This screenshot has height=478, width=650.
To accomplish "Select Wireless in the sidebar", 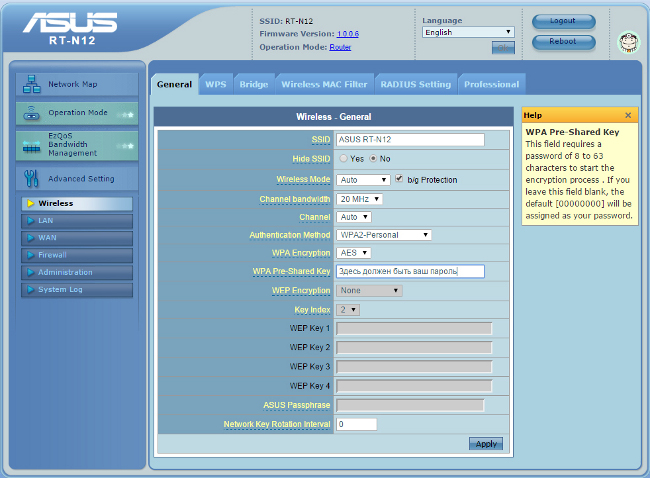I will click(77, 204).
